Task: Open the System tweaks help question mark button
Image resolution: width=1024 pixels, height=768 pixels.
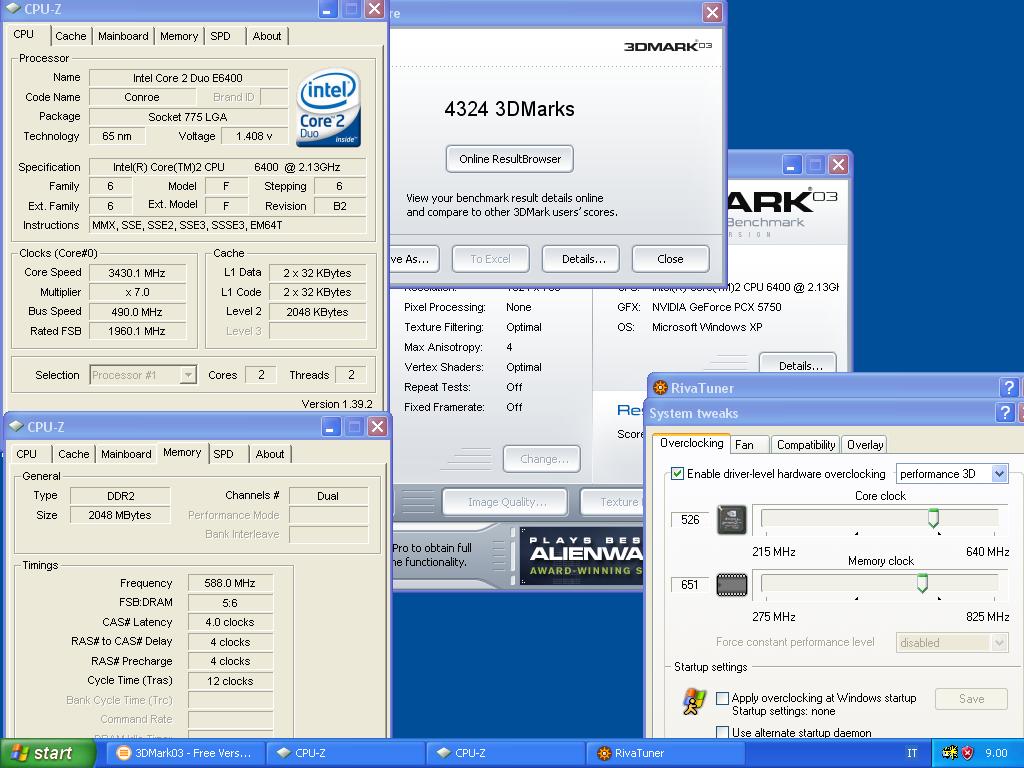Action: coord(1004,412)
